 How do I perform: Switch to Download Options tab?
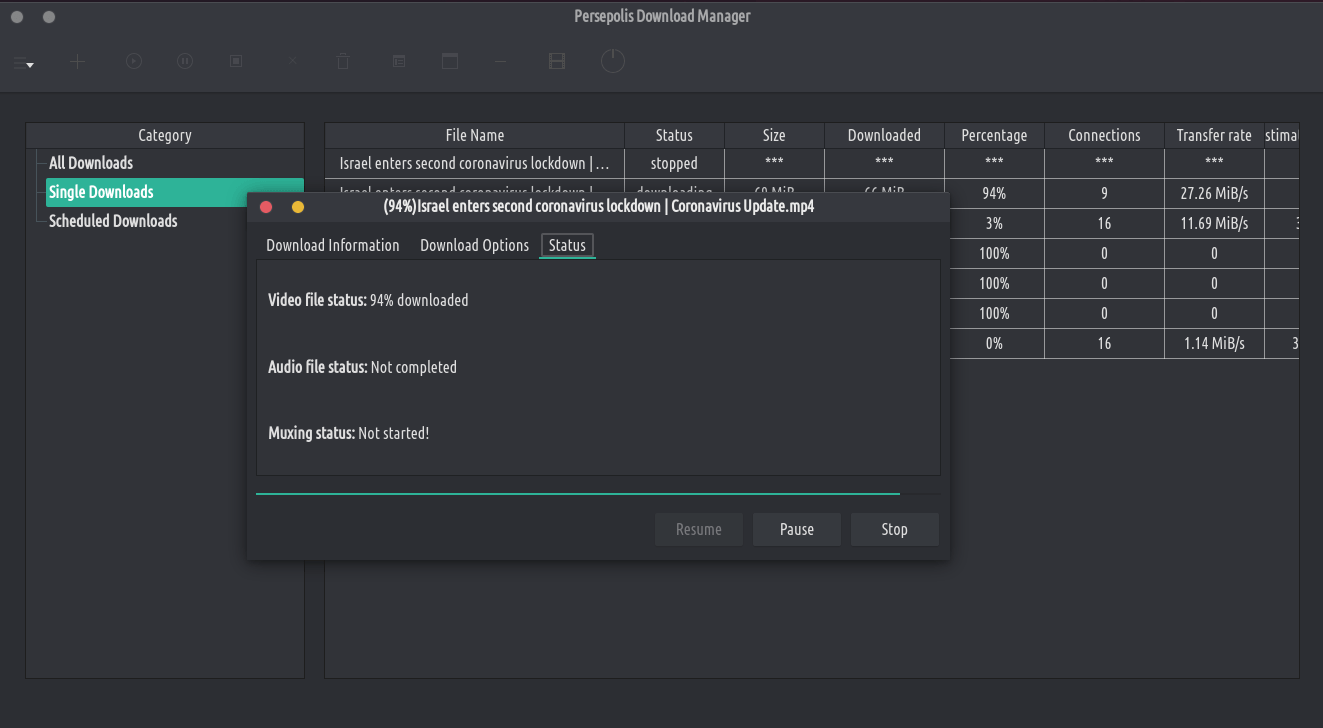point(474,245)
